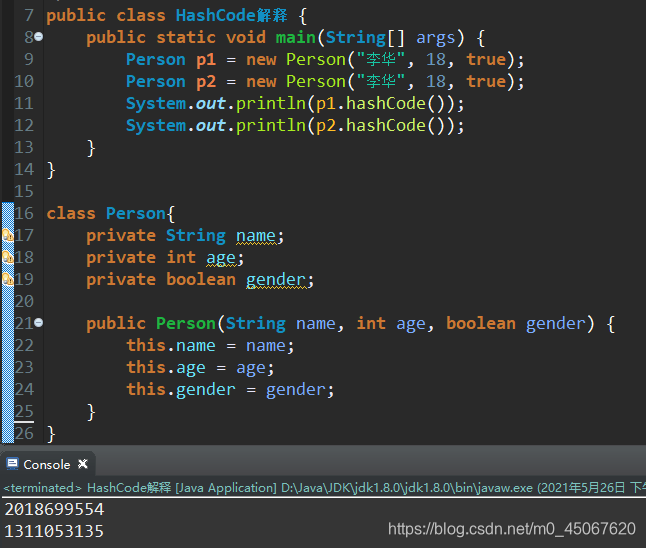Screen dimensions: 646x548
Task: Click the warning marker on line 17
Action: pyautogui.click(x=8, y=236)
